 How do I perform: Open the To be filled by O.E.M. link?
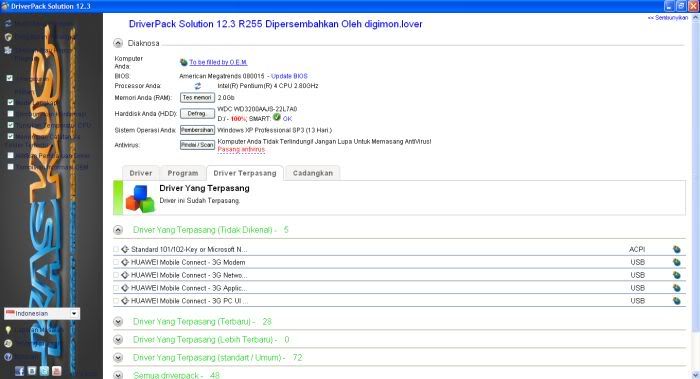(218, 62)
